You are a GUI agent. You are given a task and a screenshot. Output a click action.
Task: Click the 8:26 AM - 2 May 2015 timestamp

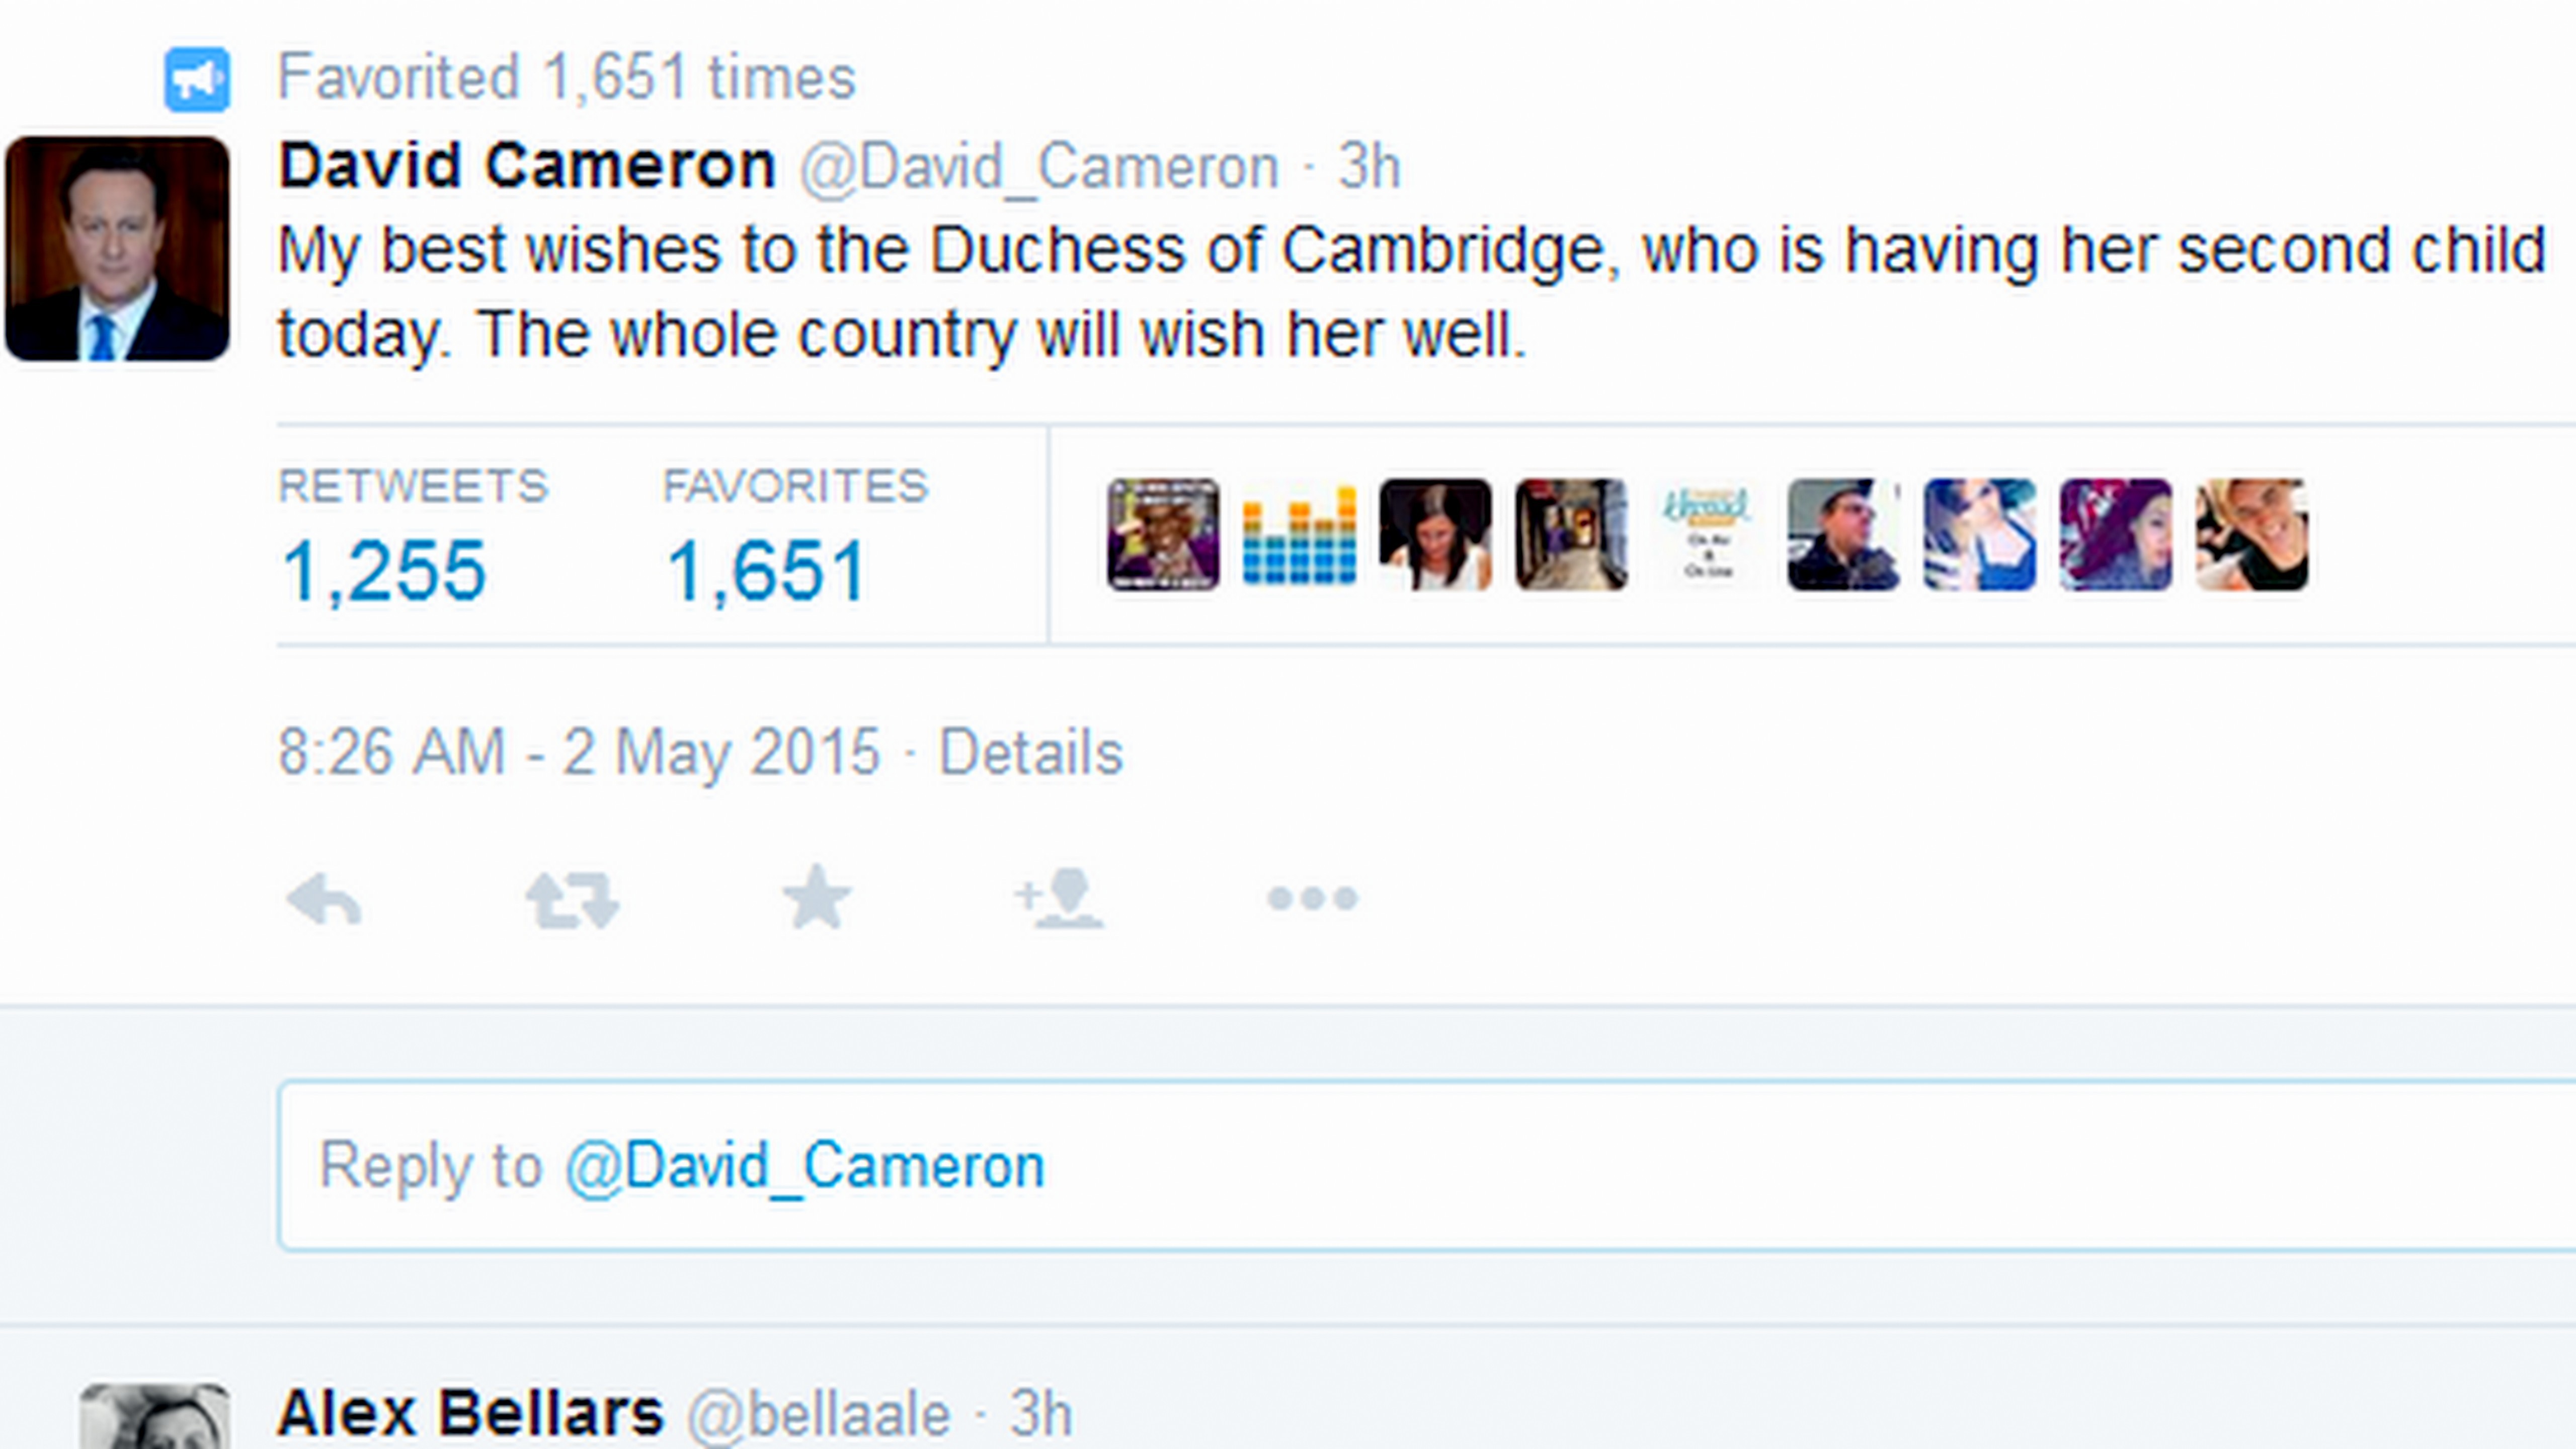[x=579, y=752]
